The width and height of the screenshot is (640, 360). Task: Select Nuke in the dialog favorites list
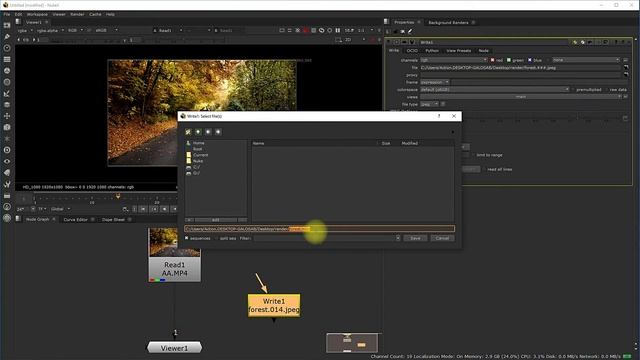coord(198,161)
